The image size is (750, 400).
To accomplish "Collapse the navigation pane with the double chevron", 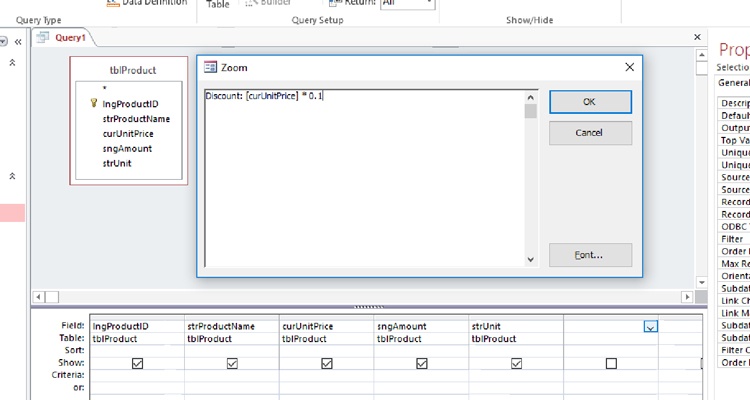I will [x=18, y=42].
